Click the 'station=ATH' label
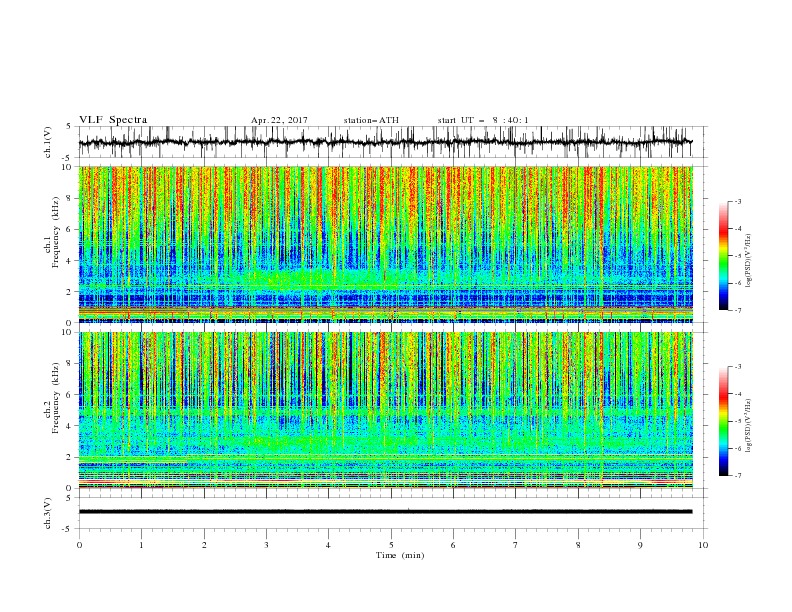Image resolution: width=792 pixels, height=612 pixels. (x=371, y=120)
